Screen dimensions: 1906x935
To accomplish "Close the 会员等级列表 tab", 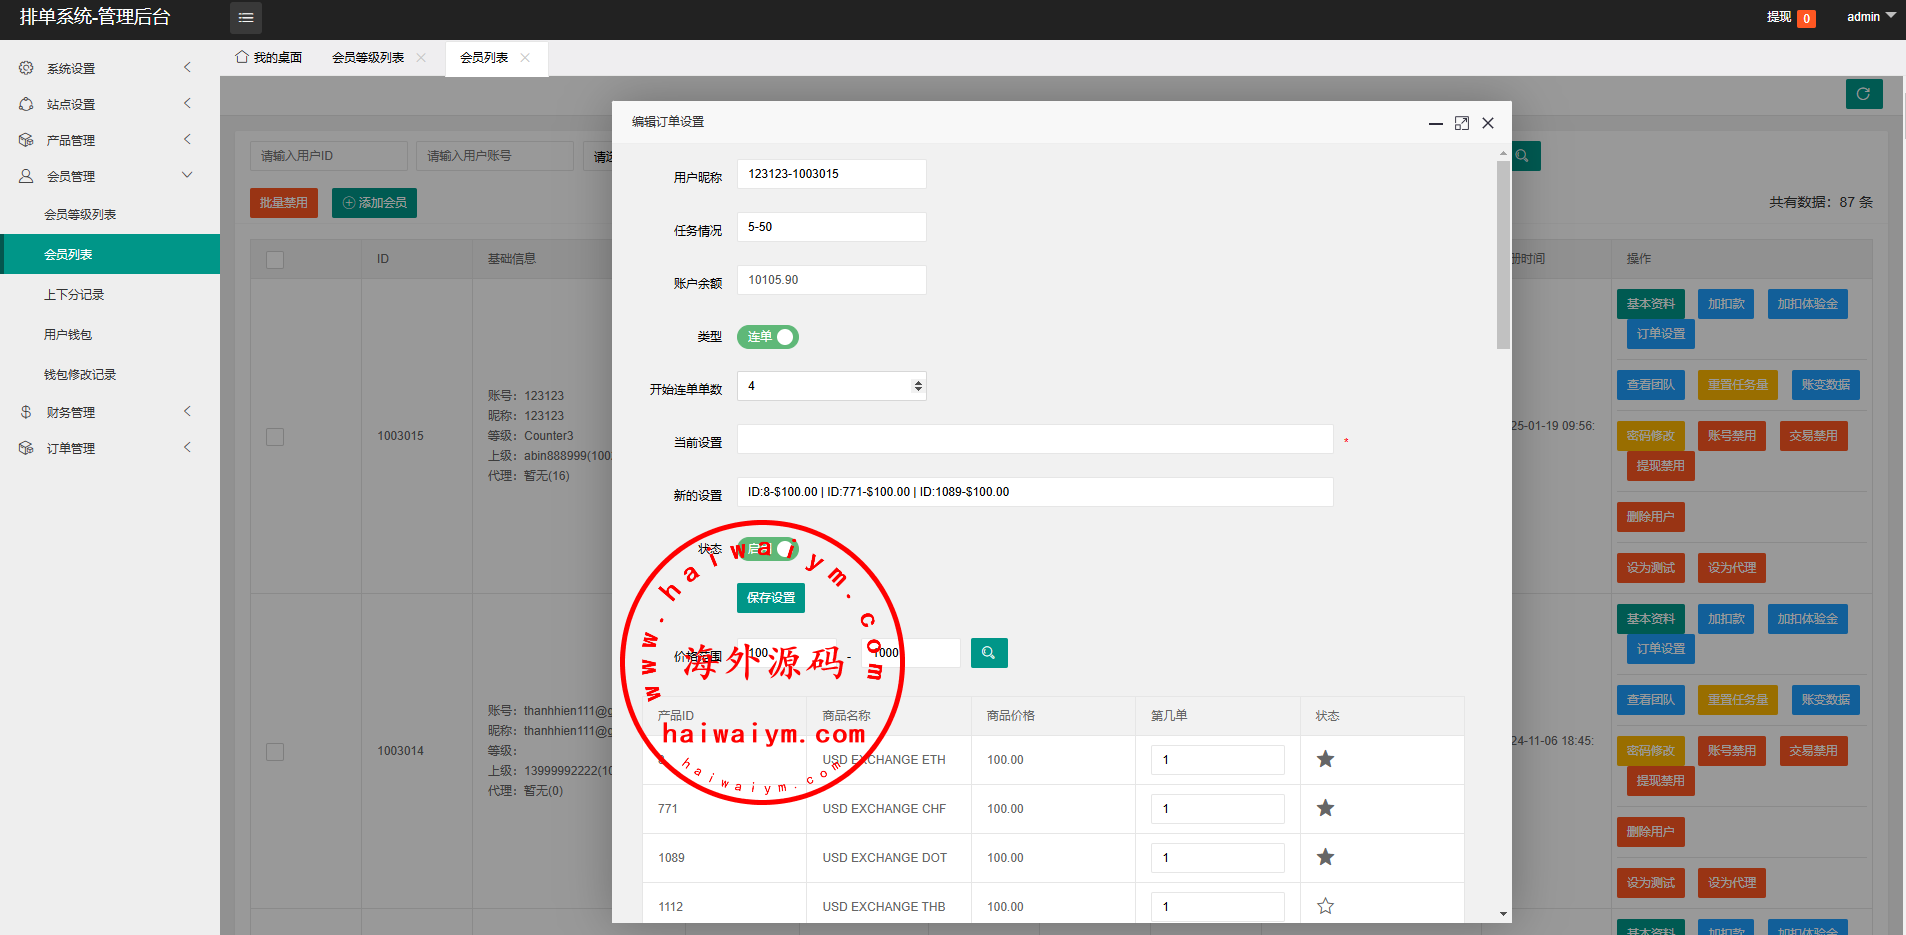I will pos(421,58).
